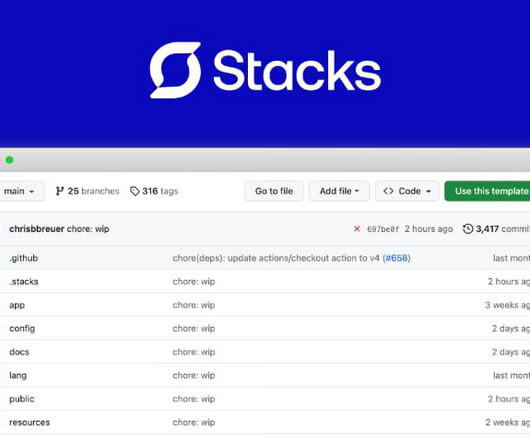530x442 pixels.
Task: Open pull request #658 link
Action: click(x=396, y=258)
